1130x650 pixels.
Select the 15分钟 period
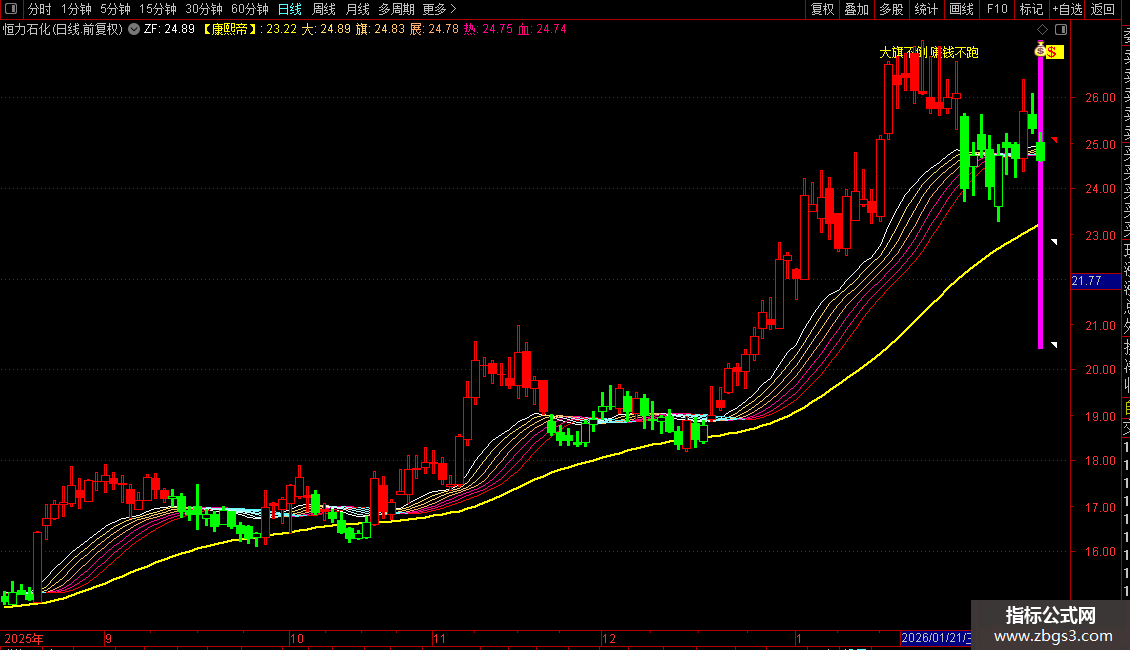[x=158, y=9]
